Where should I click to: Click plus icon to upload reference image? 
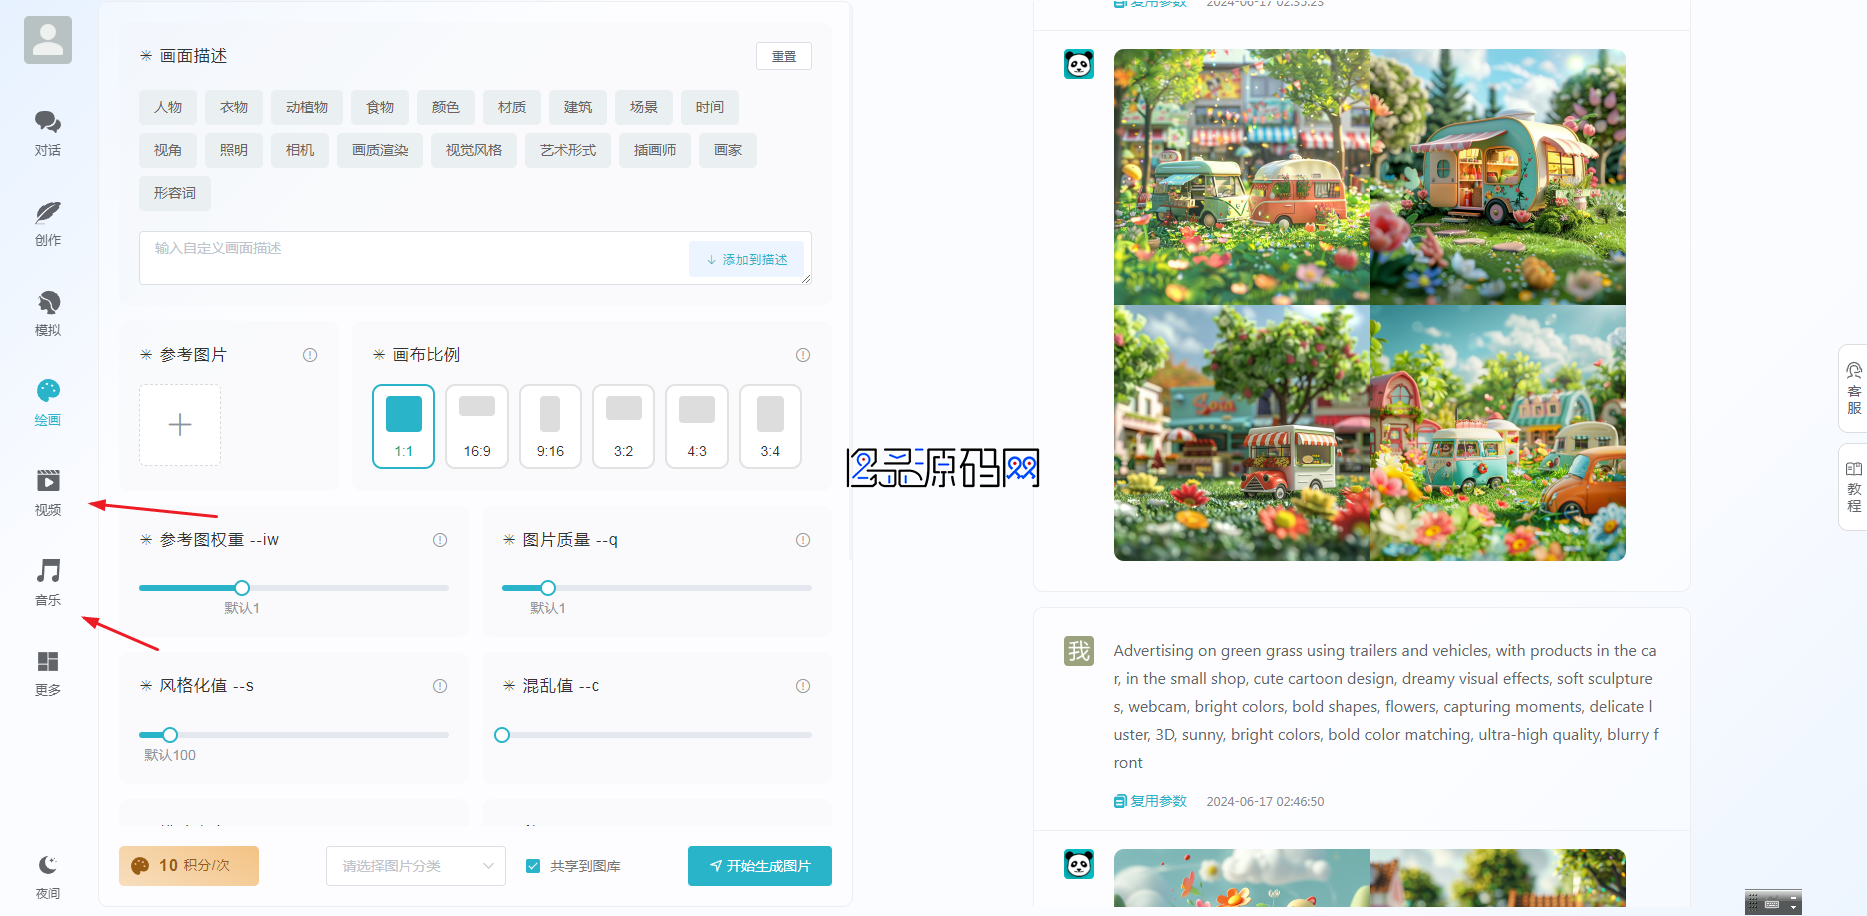tap(180, 425)
